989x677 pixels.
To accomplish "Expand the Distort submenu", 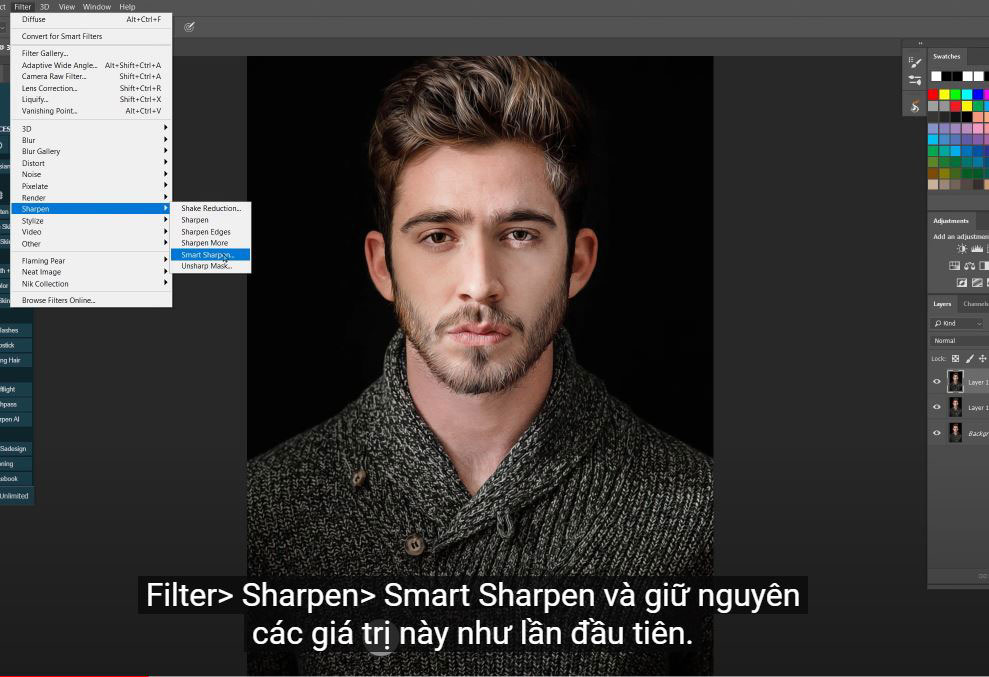I will pyautogui.click(x=91, y=163).
